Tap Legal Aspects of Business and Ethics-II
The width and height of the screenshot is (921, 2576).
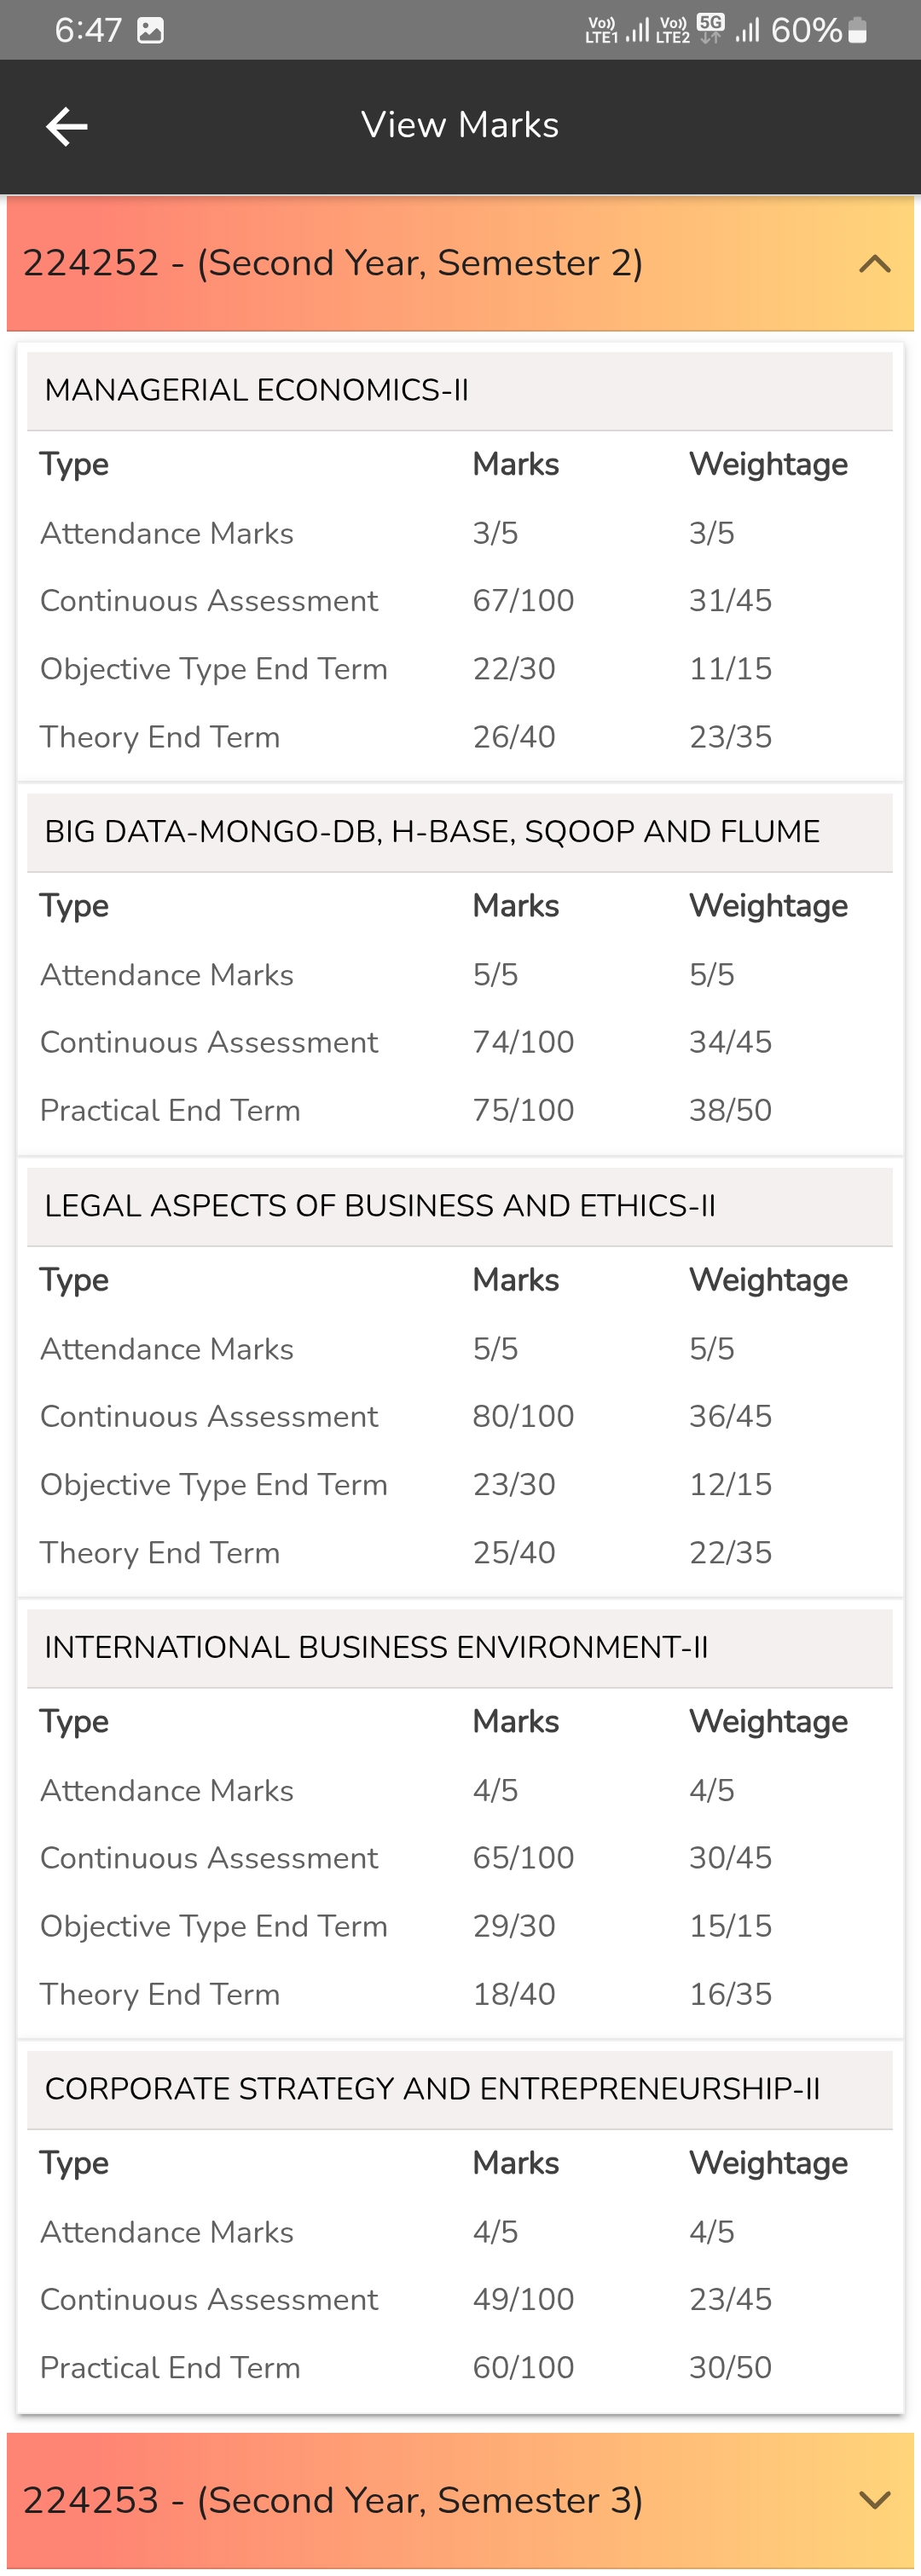click(380, 1206)
